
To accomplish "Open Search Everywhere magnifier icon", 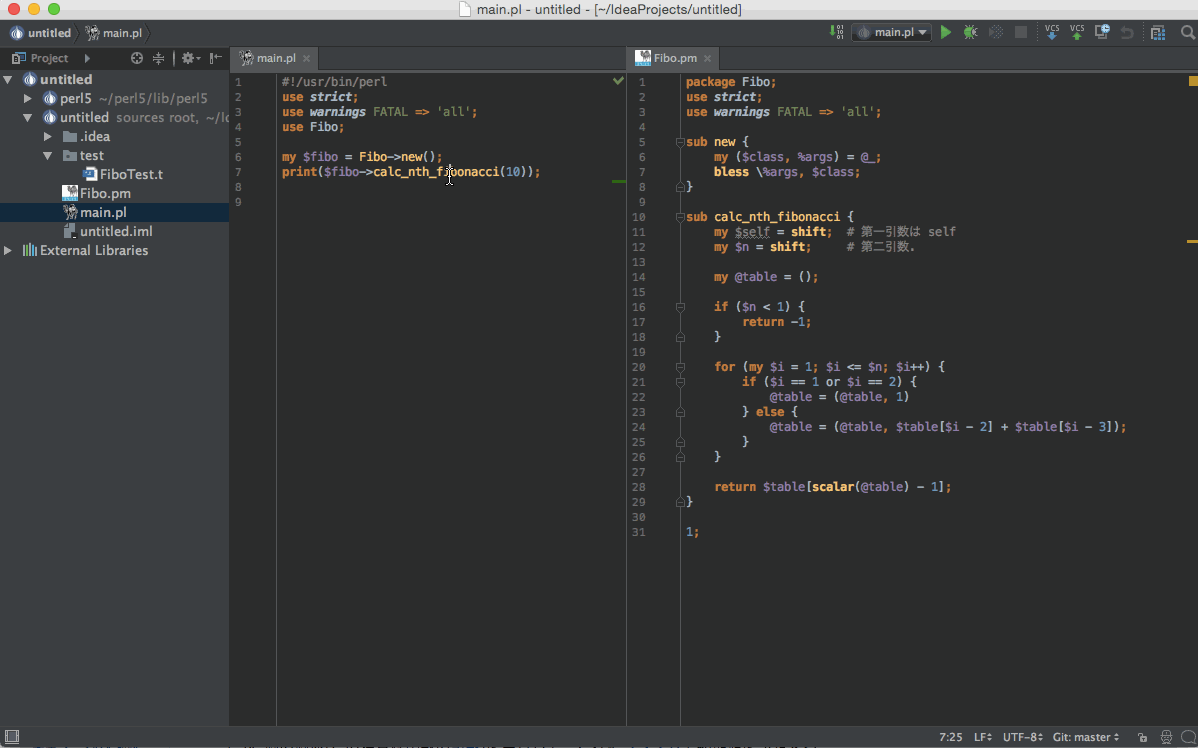I will pyautogui.click(x=1187, y=33).
